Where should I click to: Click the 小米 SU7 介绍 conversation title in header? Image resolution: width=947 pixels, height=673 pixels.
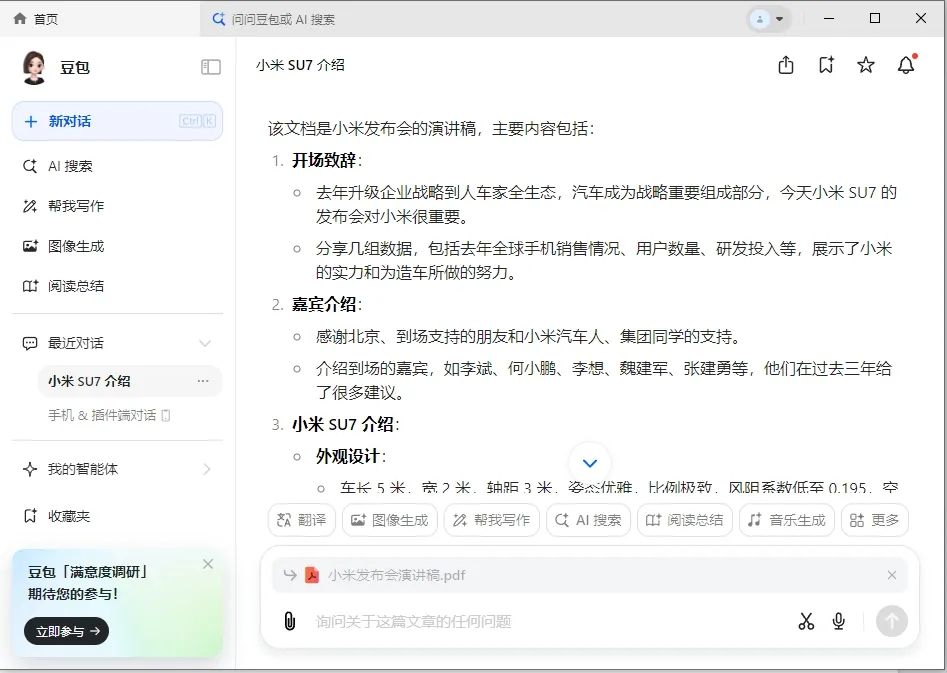pos(300,65)
